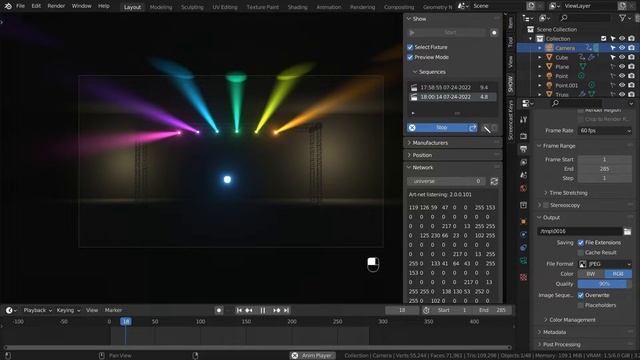Open the output path folder browser
The height and width of the screenshot is (360, 640).
coord(627,231)
